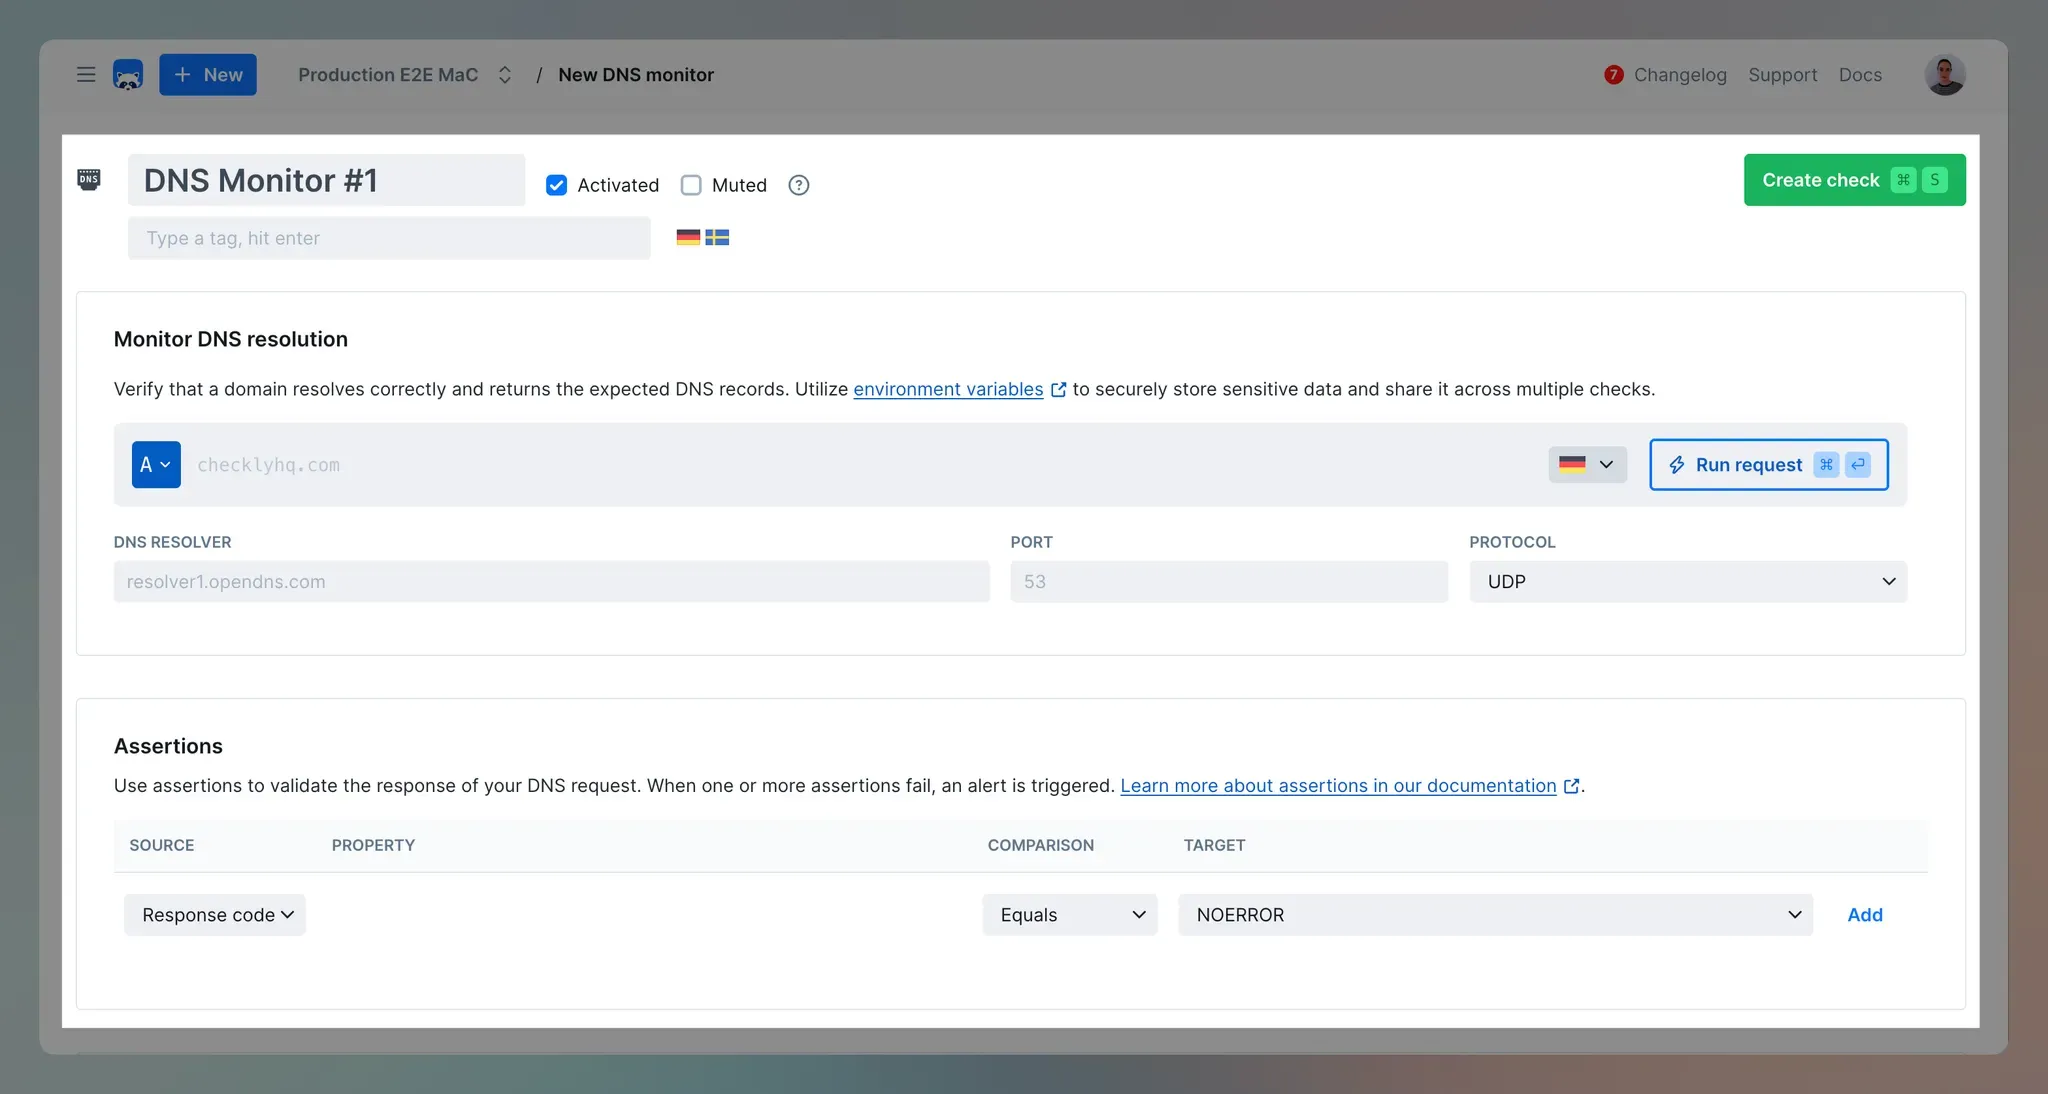Open the hamburger sidebar menu

click(x=86, y=75)
